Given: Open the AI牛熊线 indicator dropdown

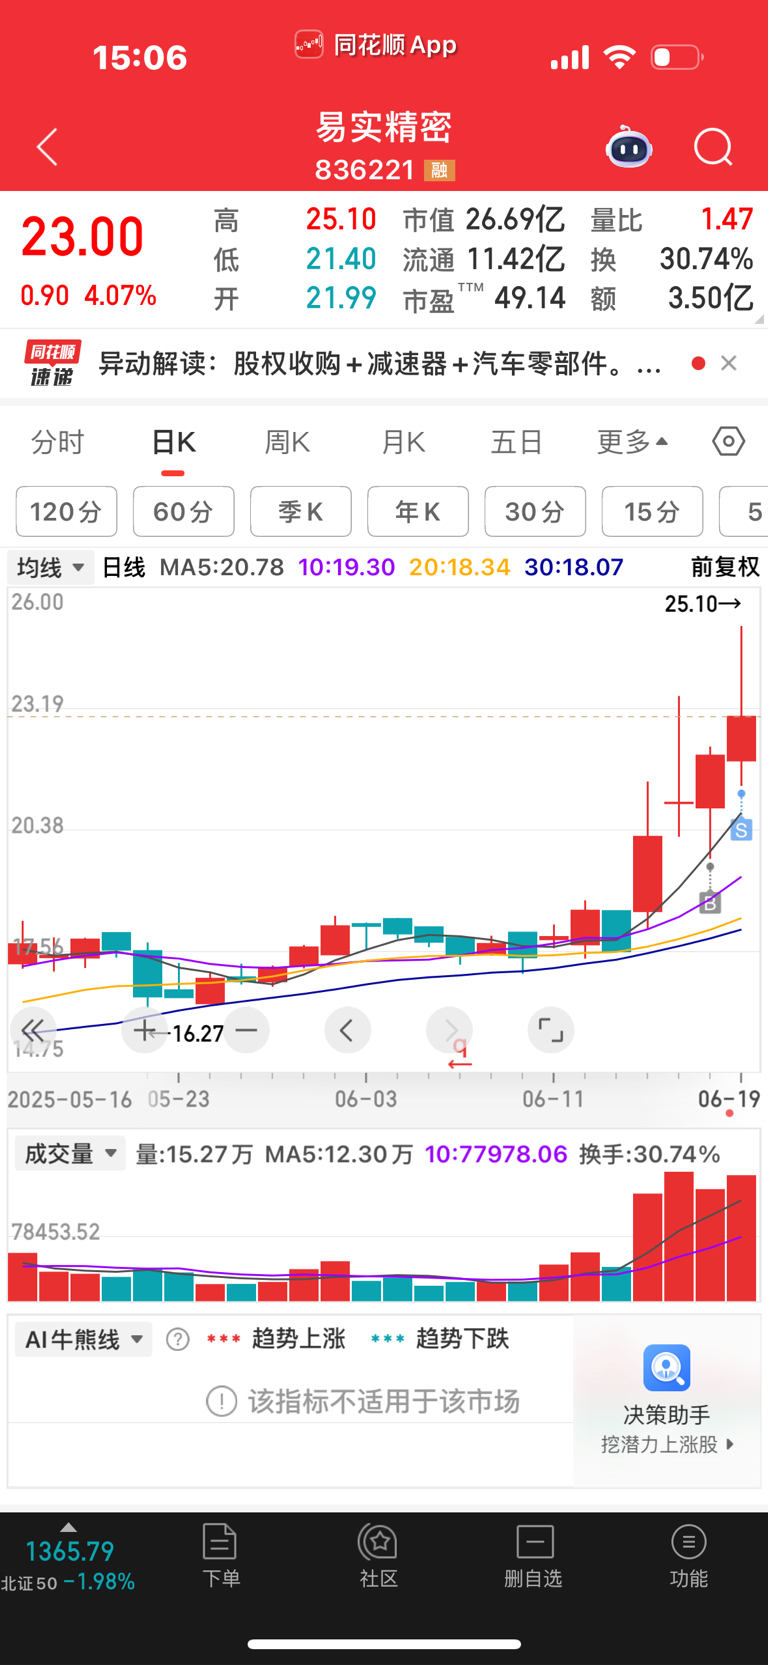Looking at the screenshot, I should pyautogui.click(x=84, y=1340).
